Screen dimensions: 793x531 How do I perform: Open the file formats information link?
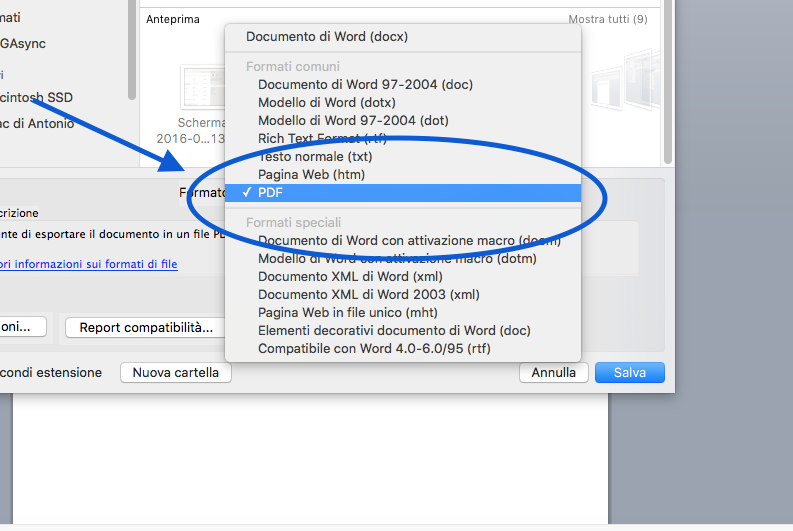tap(89, 264)
